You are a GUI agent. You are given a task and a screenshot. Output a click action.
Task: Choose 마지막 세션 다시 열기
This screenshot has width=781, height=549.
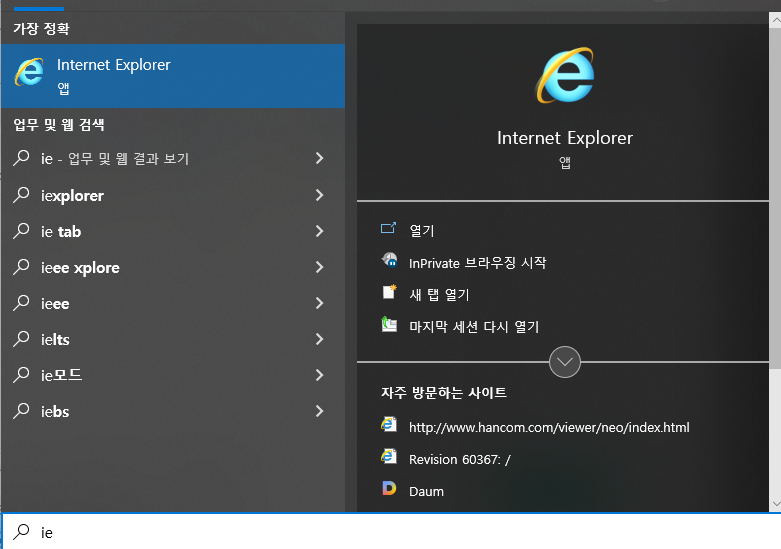point(474,327)
